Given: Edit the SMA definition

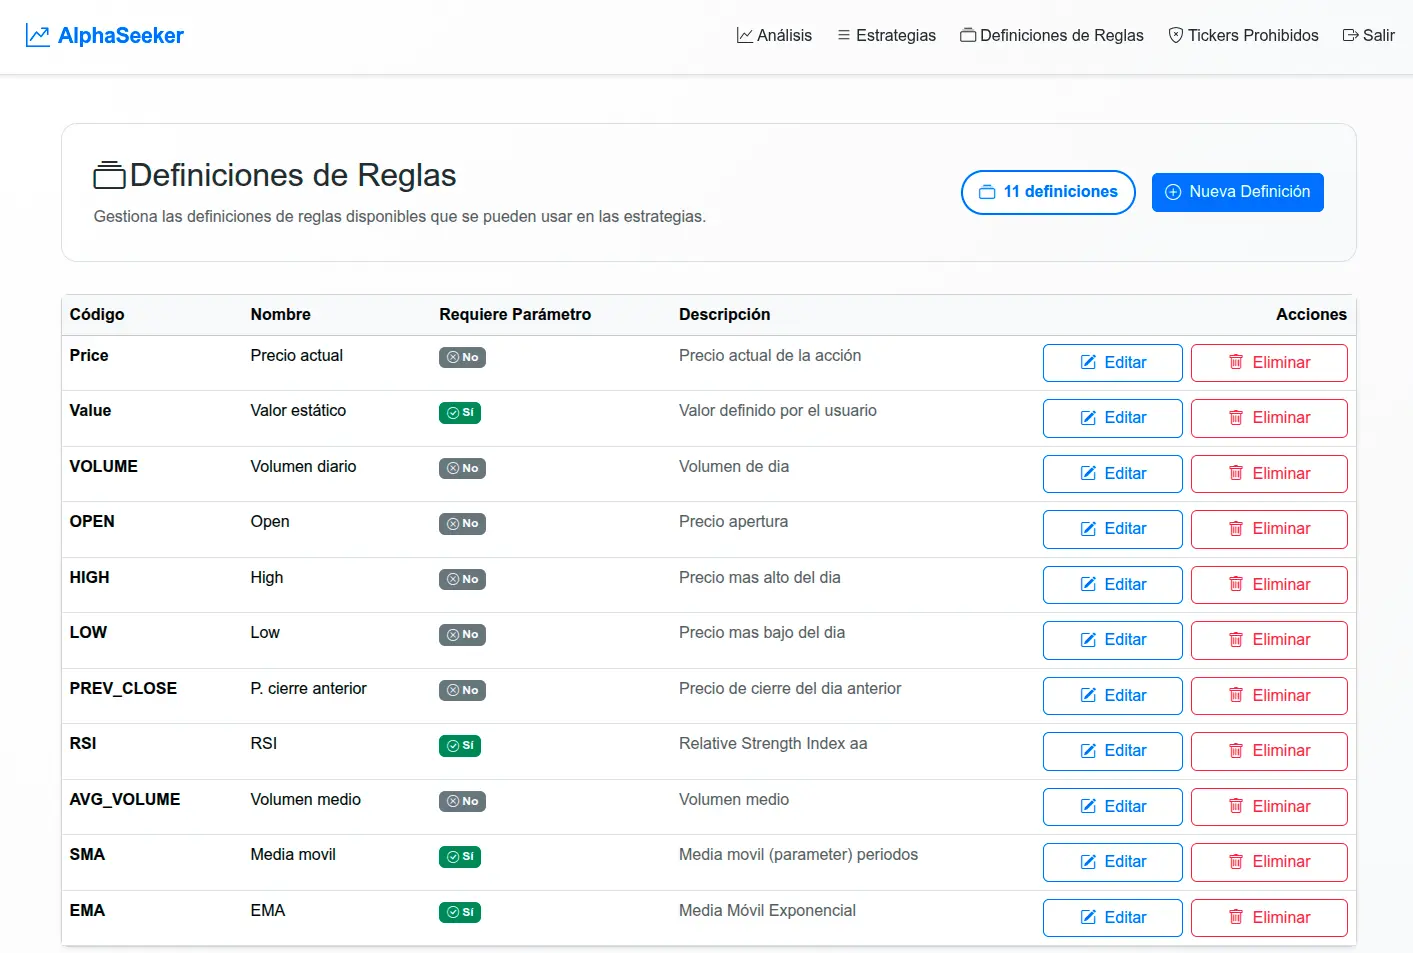Looking at the screenshot, I should pos(1113,862).
